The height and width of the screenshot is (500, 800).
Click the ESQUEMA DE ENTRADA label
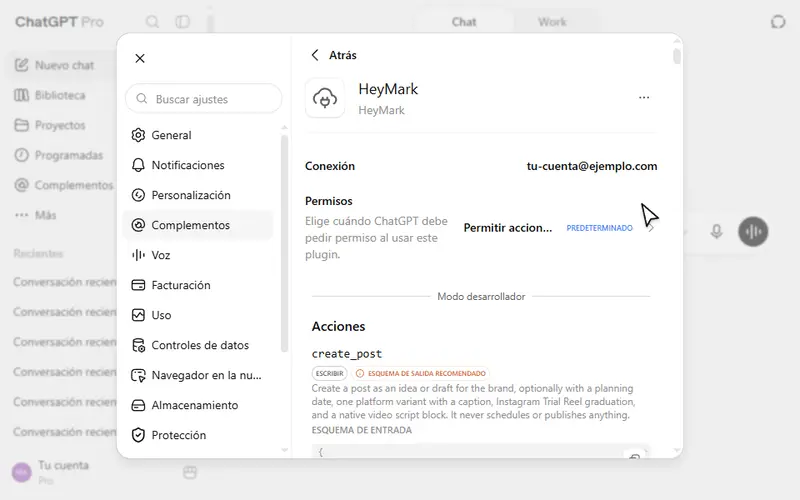coord(362,430)
